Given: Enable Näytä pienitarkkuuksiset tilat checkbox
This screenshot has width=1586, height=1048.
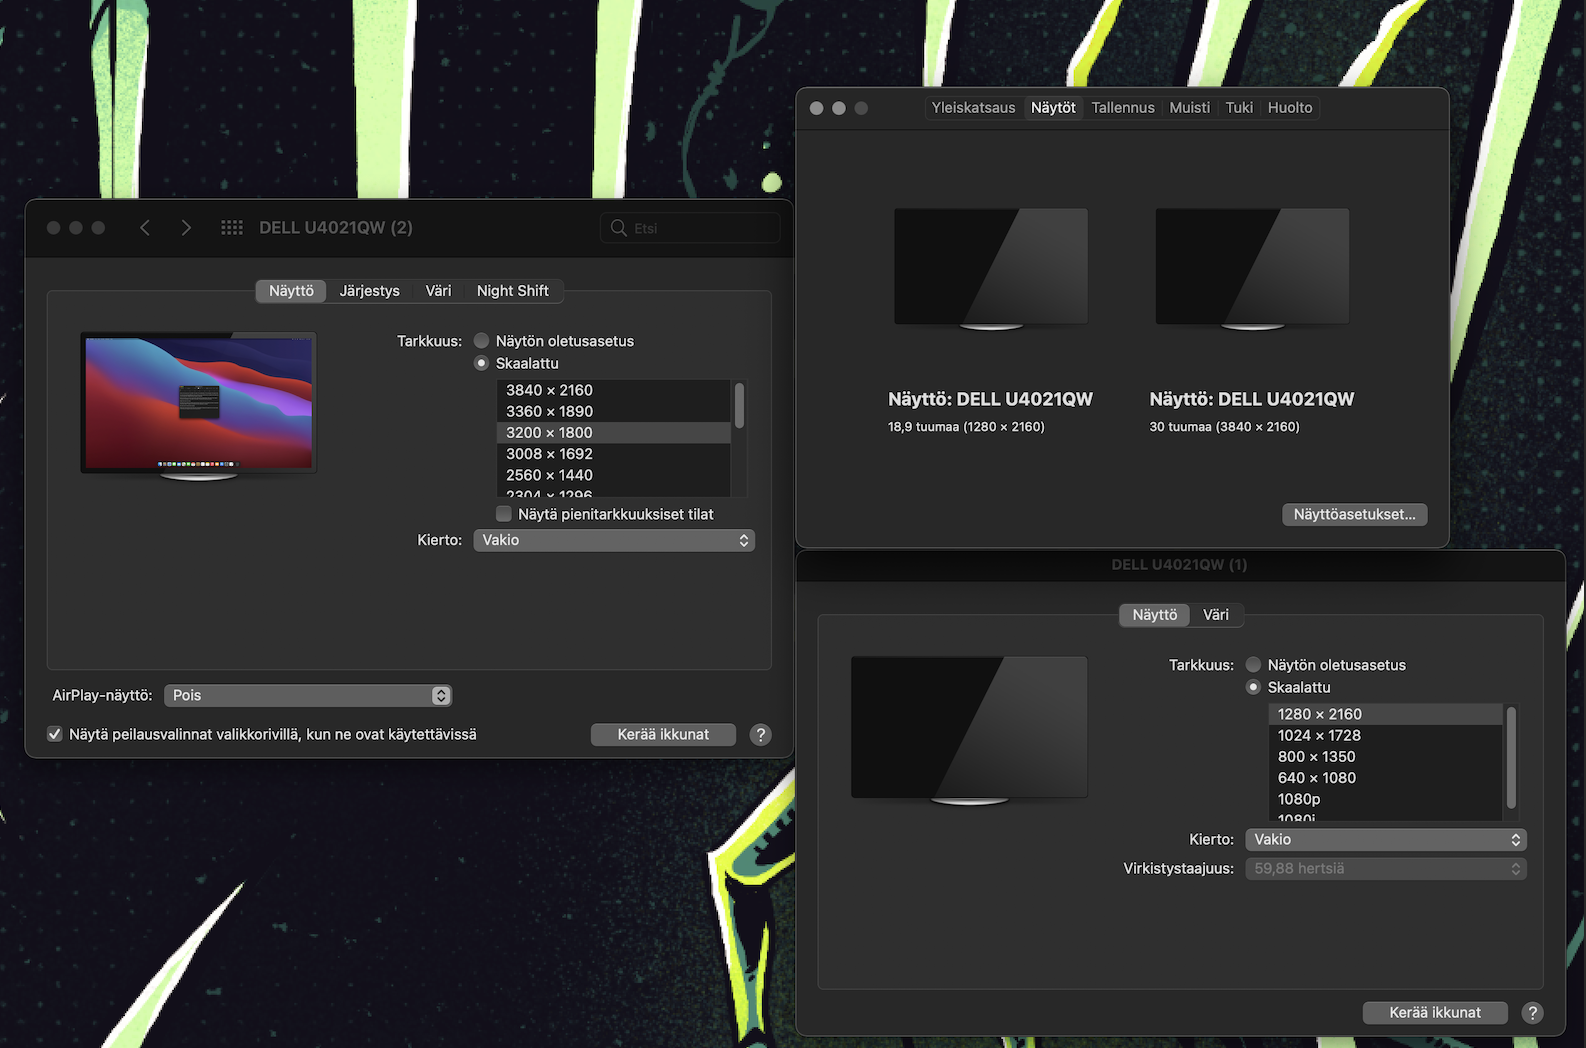Looking at the screenshot, I should pos(504,514).
